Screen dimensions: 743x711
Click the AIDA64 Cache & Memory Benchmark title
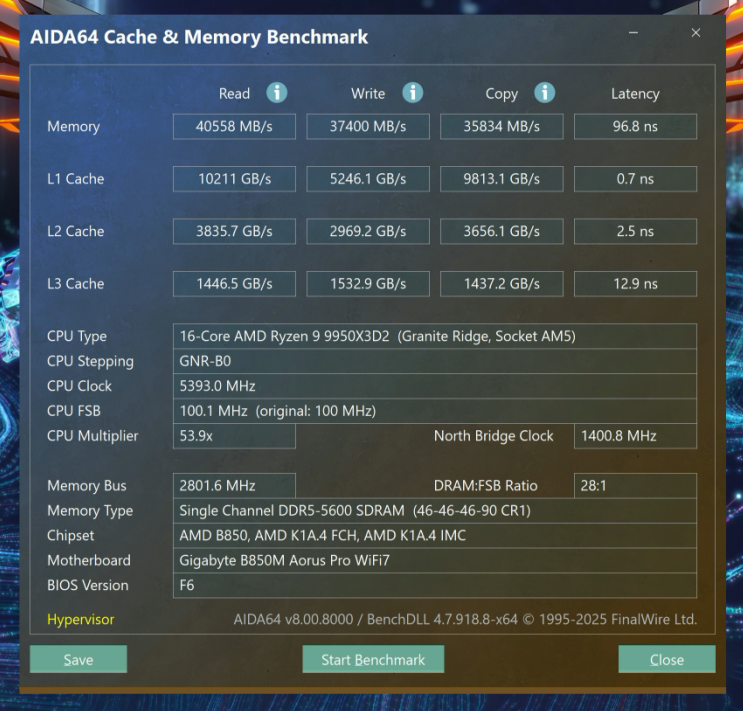199,37
